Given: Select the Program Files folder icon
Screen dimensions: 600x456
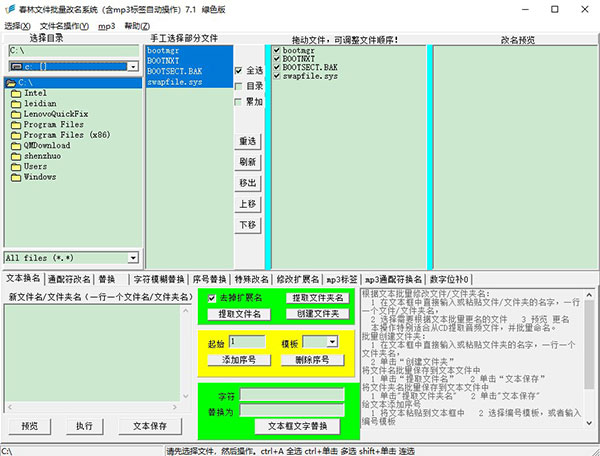Looking at the screenshot, I should point(15,124).
